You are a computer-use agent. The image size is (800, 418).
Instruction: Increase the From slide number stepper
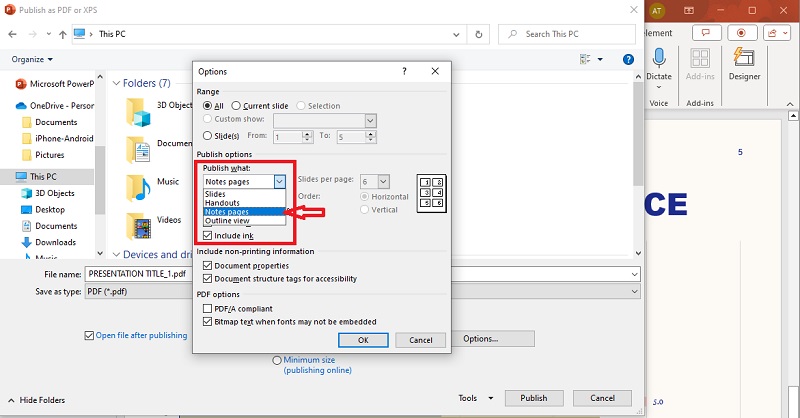[307, 134]
